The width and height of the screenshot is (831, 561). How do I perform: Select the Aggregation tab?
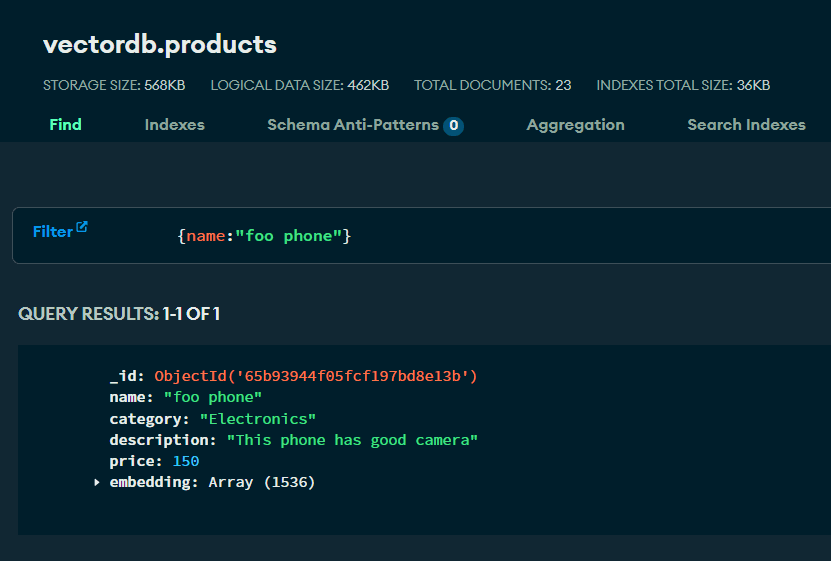575,125
